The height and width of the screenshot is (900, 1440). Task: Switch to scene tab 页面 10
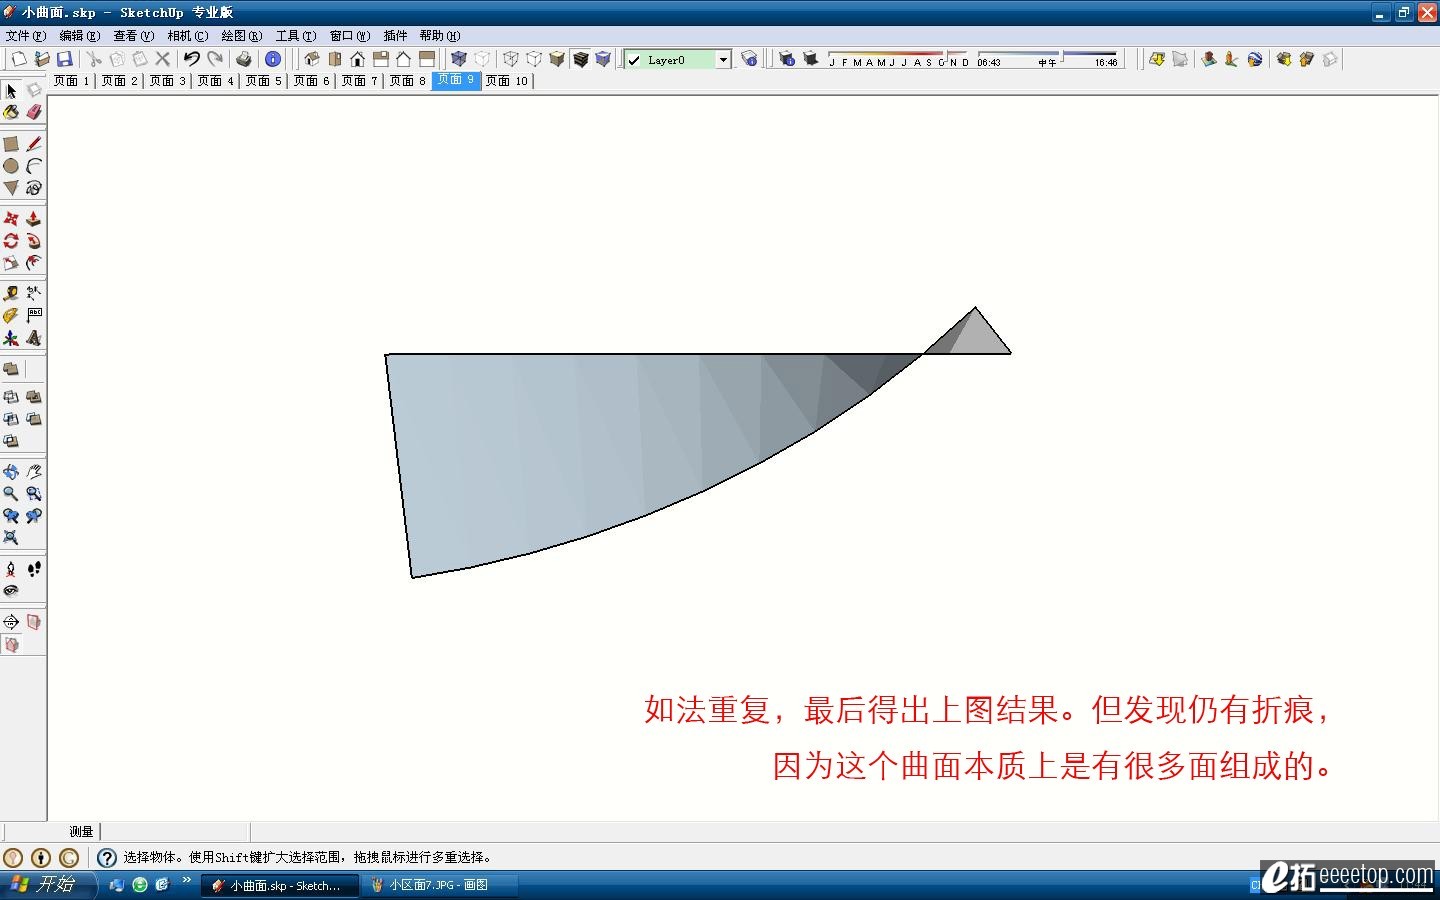507,81
